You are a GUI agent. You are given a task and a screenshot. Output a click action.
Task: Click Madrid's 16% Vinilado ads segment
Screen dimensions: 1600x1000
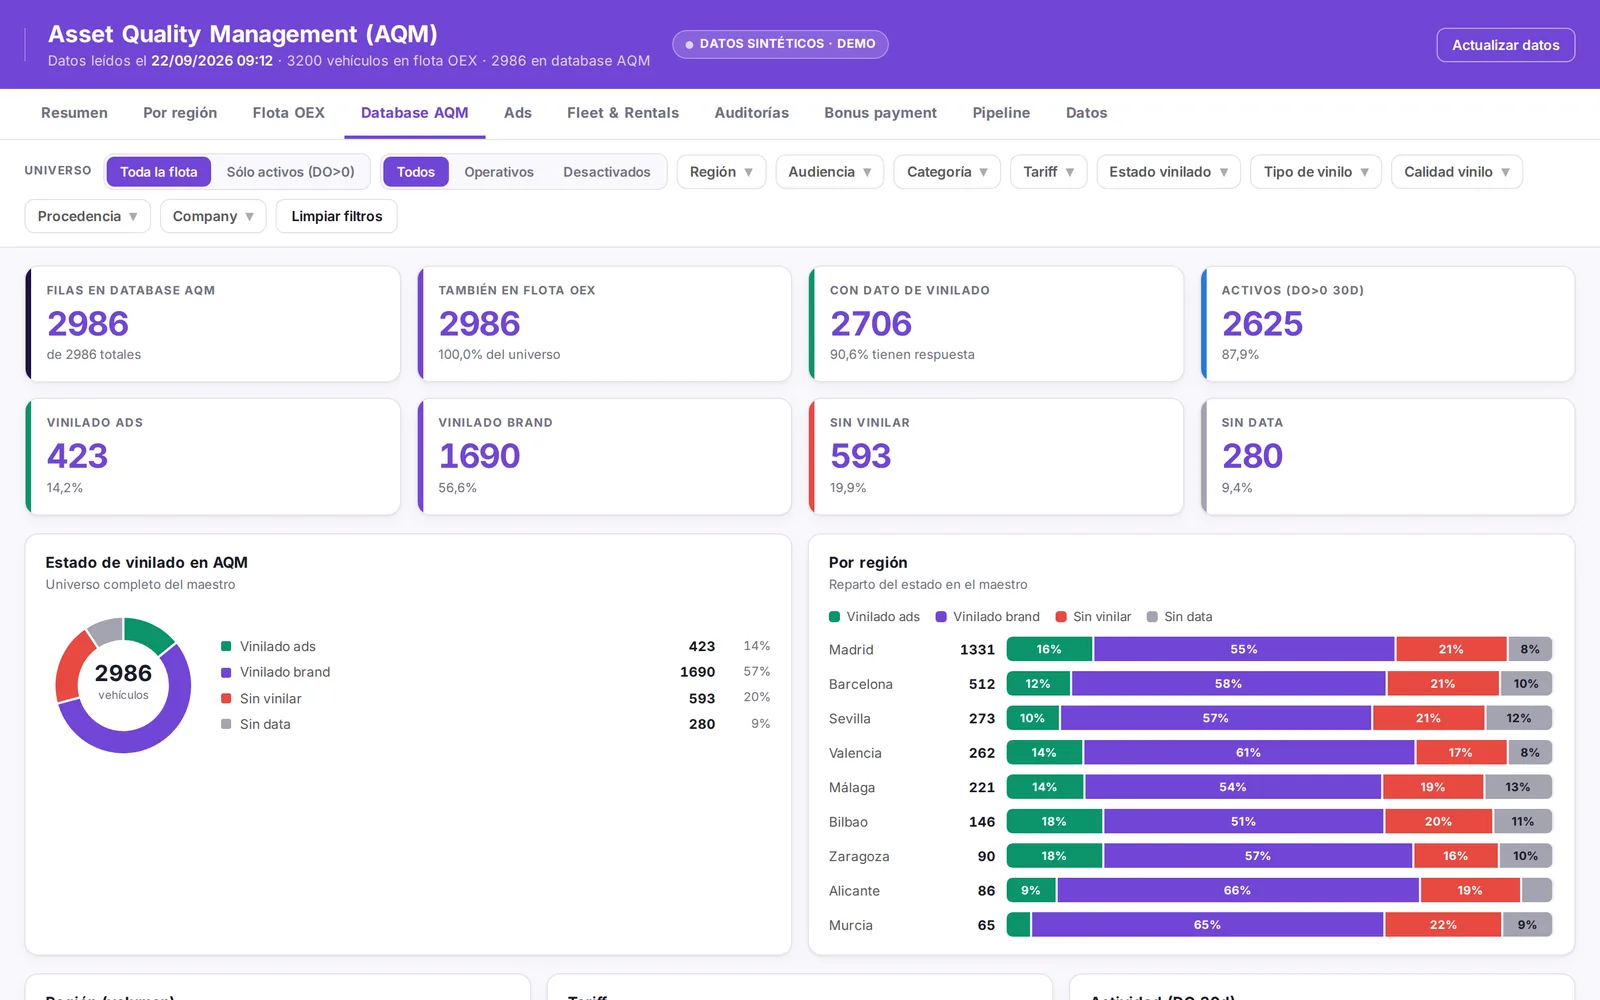click(x=1049, y=649)
